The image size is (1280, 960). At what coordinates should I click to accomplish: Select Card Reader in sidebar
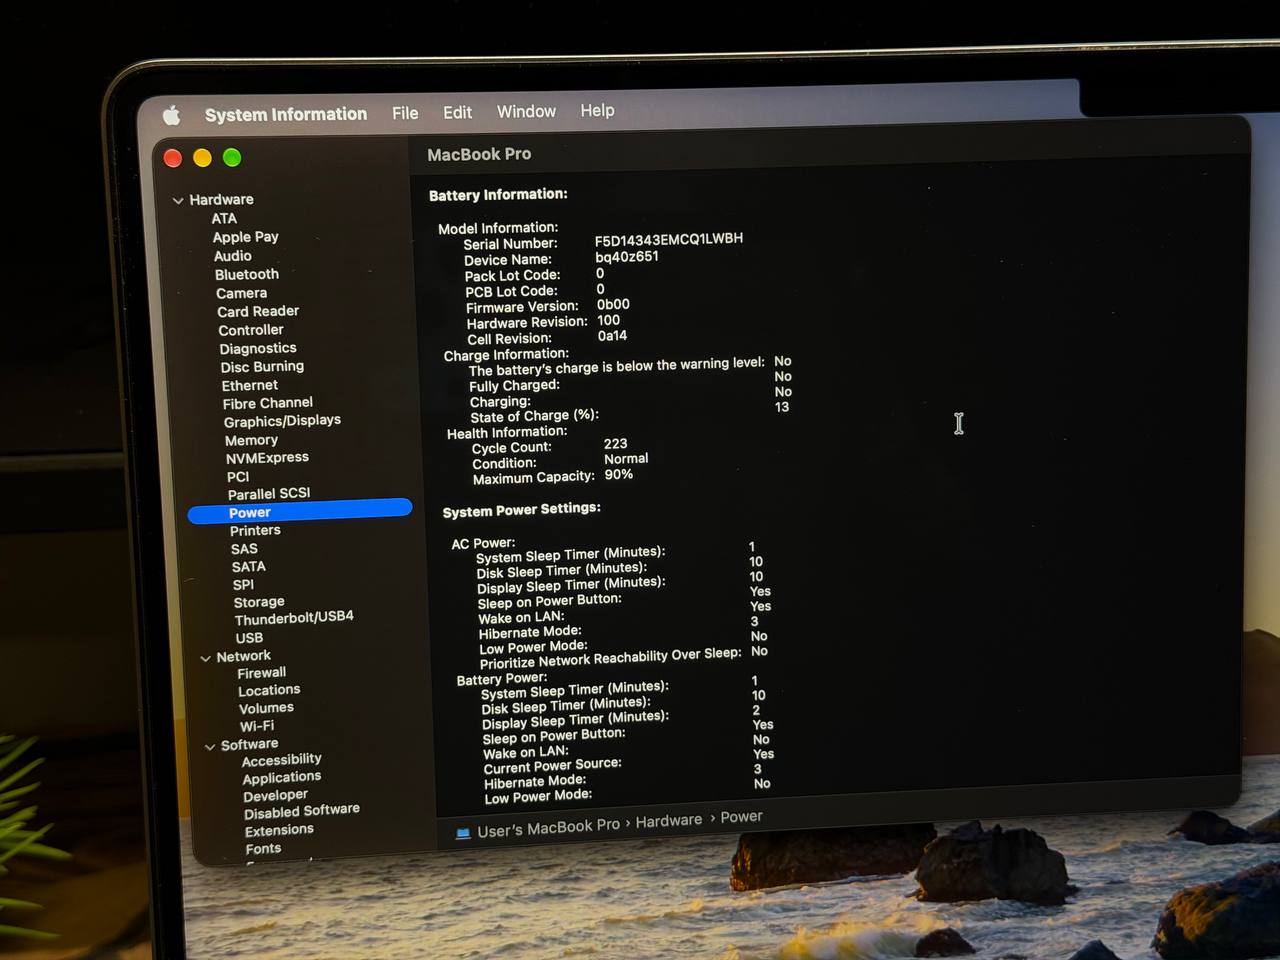coord(258,311)
